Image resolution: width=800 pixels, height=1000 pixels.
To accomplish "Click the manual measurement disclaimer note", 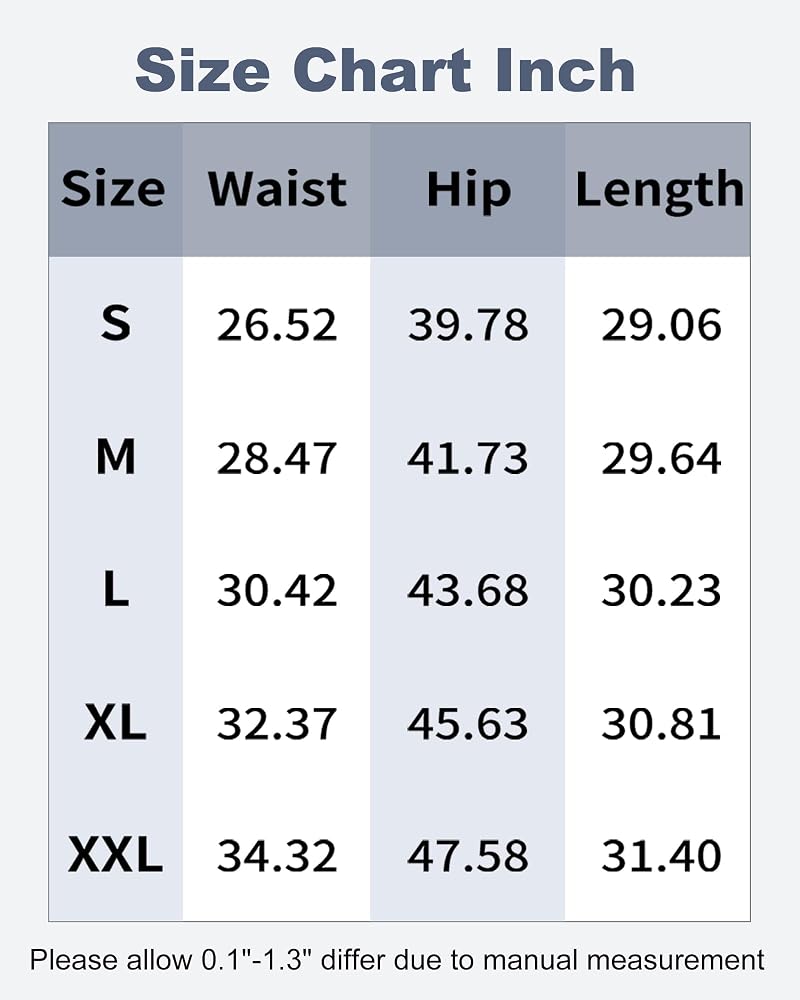I will coord(397,960).
